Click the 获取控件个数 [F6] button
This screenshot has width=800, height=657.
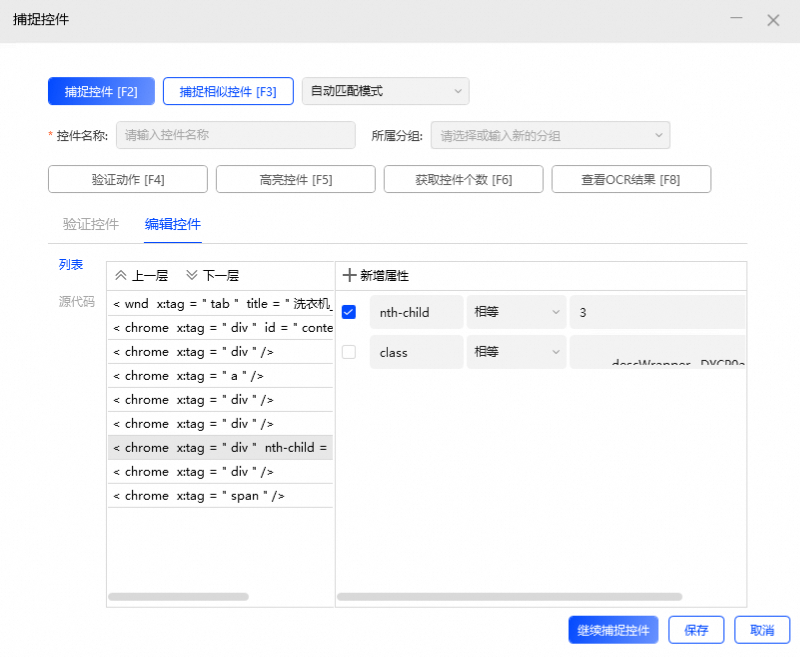(x=464, y=179)
